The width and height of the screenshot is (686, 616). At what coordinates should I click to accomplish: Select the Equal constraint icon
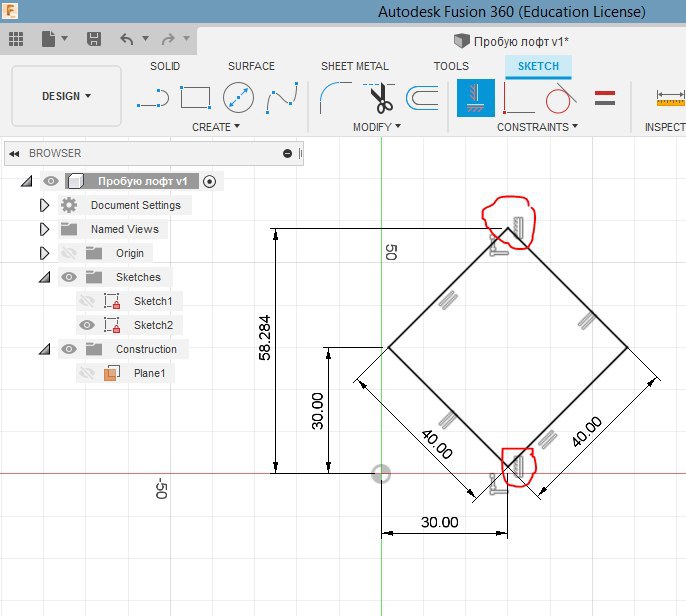[605, 98]
